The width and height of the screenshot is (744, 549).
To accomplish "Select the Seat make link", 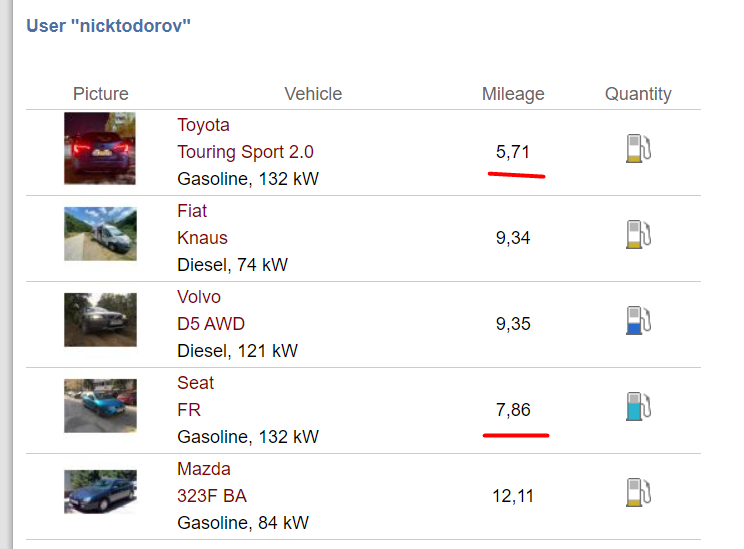I will pos(195,383).
